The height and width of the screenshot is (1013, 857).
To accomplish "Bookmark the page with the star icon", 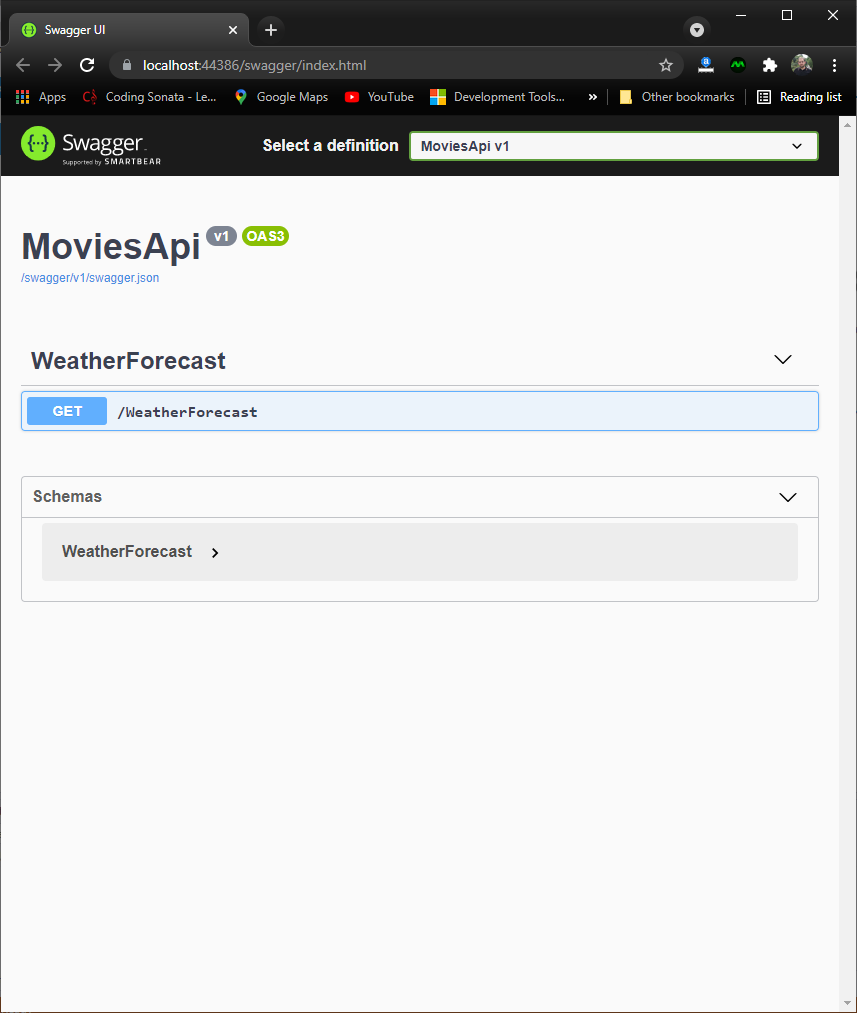I will [x=666, y=63].
